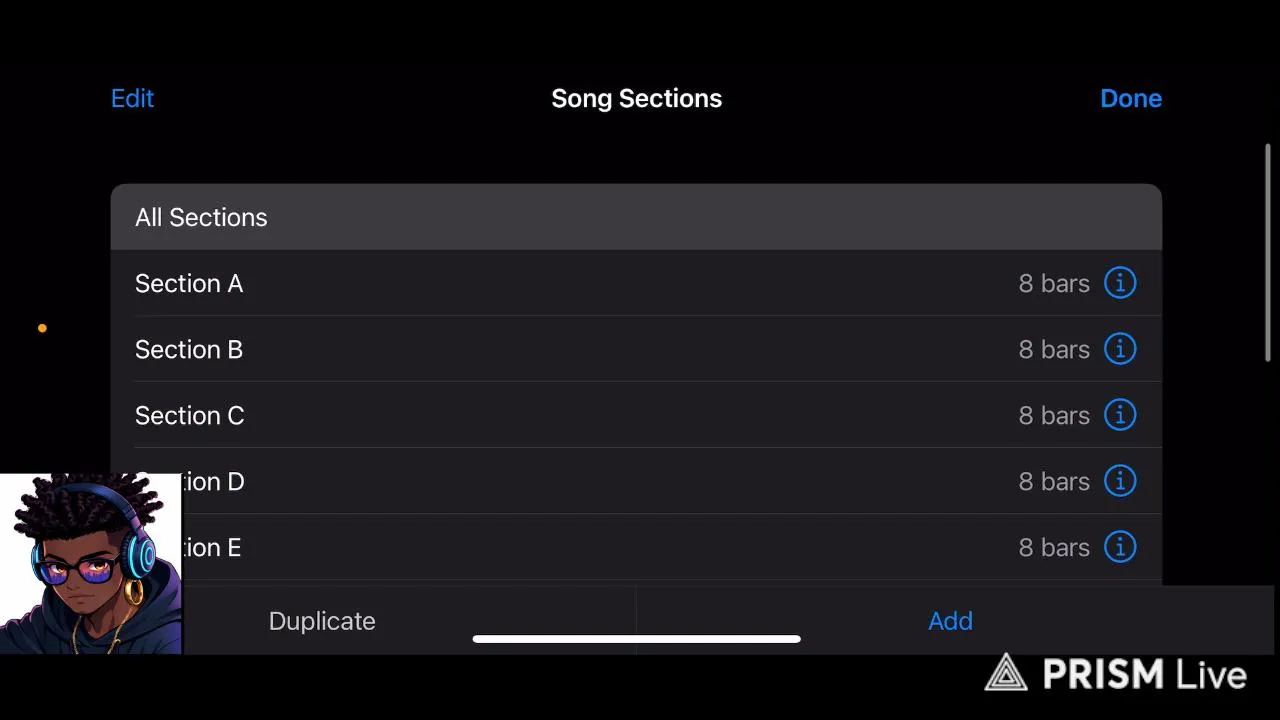
Task: Tap the home indicator bar
Action: point(636,639)
